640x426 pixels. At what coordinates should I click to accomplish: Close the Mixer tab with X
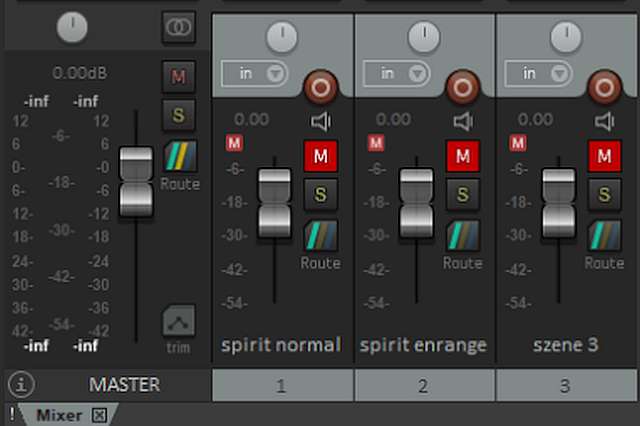99,414
